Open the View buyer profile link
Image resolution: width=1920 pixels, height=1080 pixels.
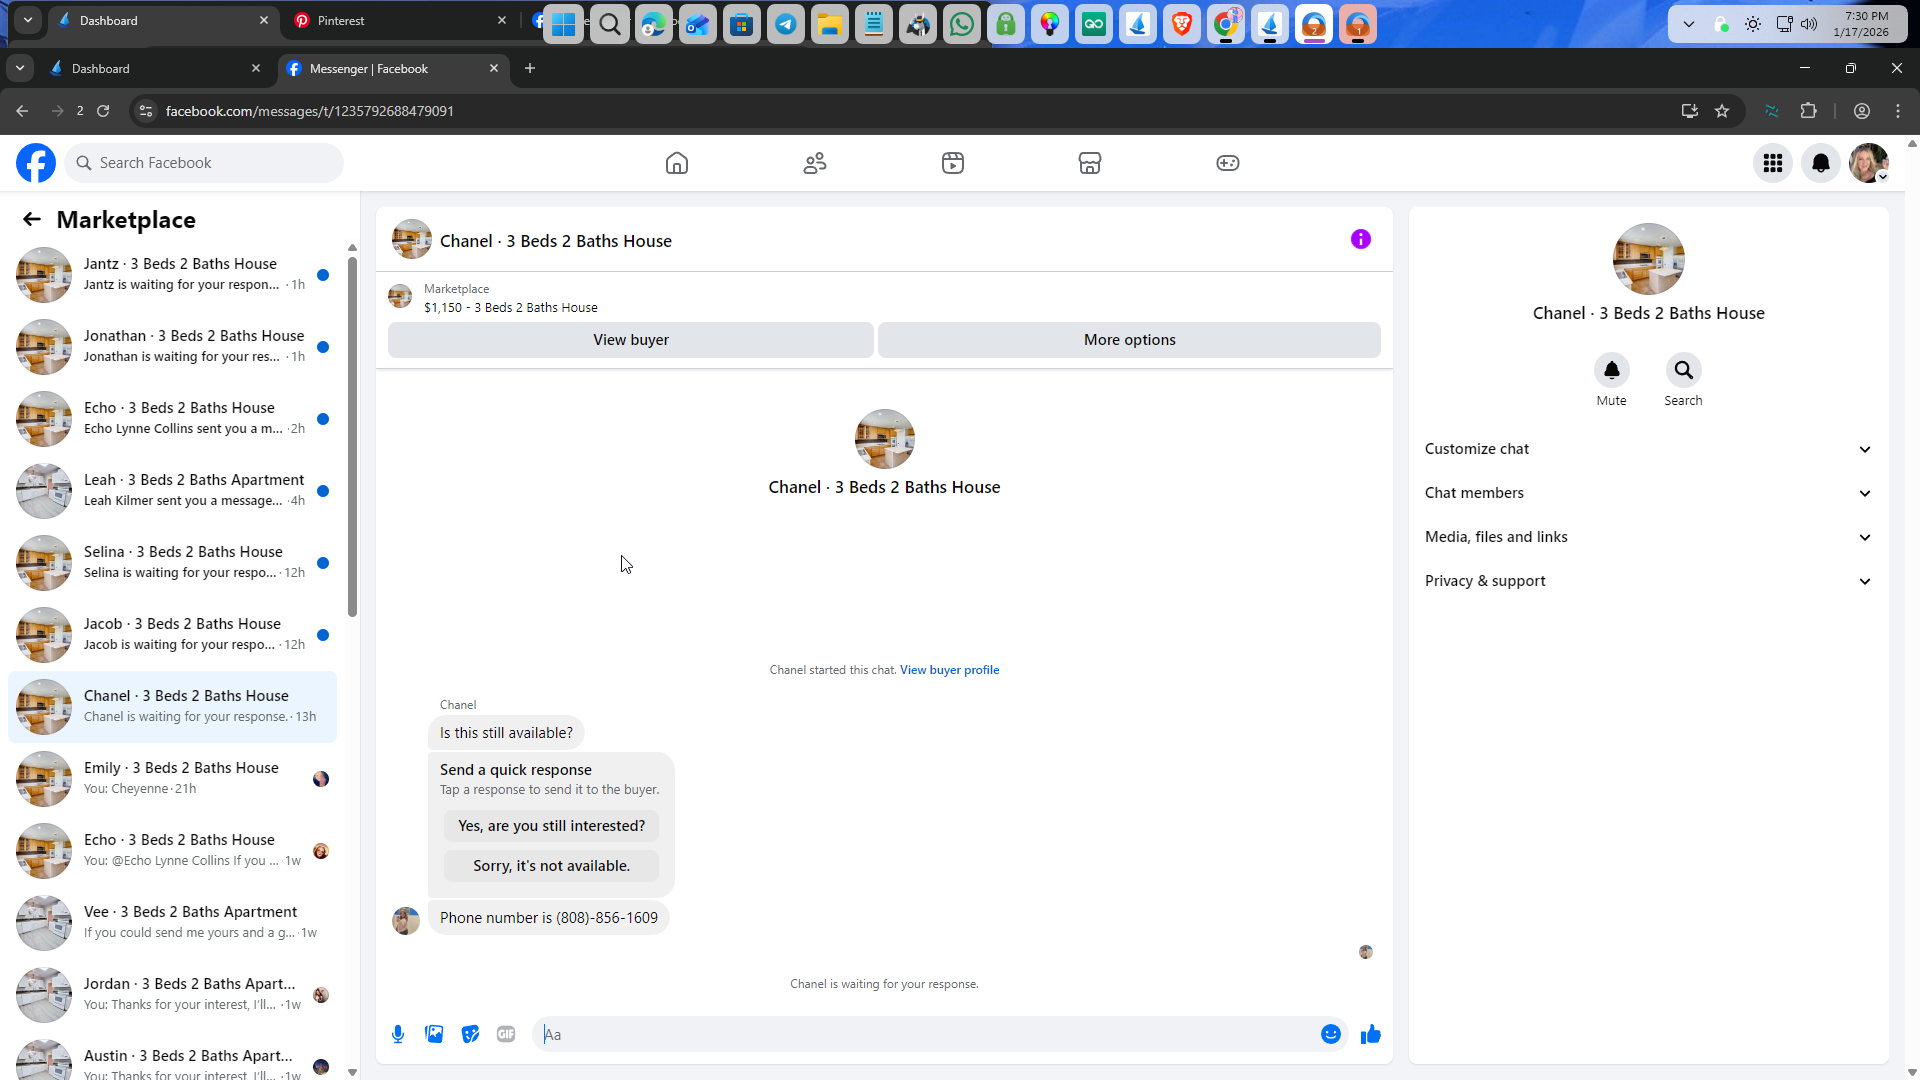[949, 670]
